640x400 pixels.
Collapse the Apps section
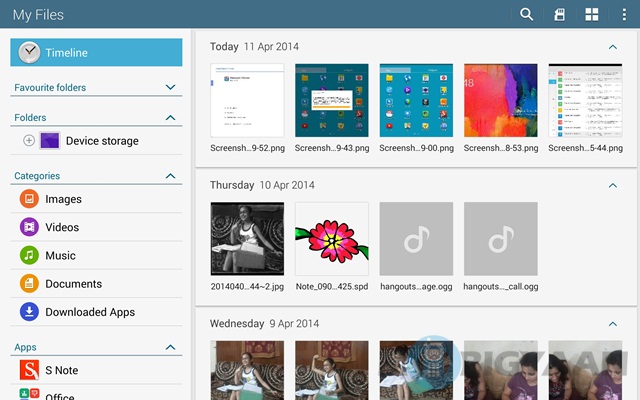(170, 347)
